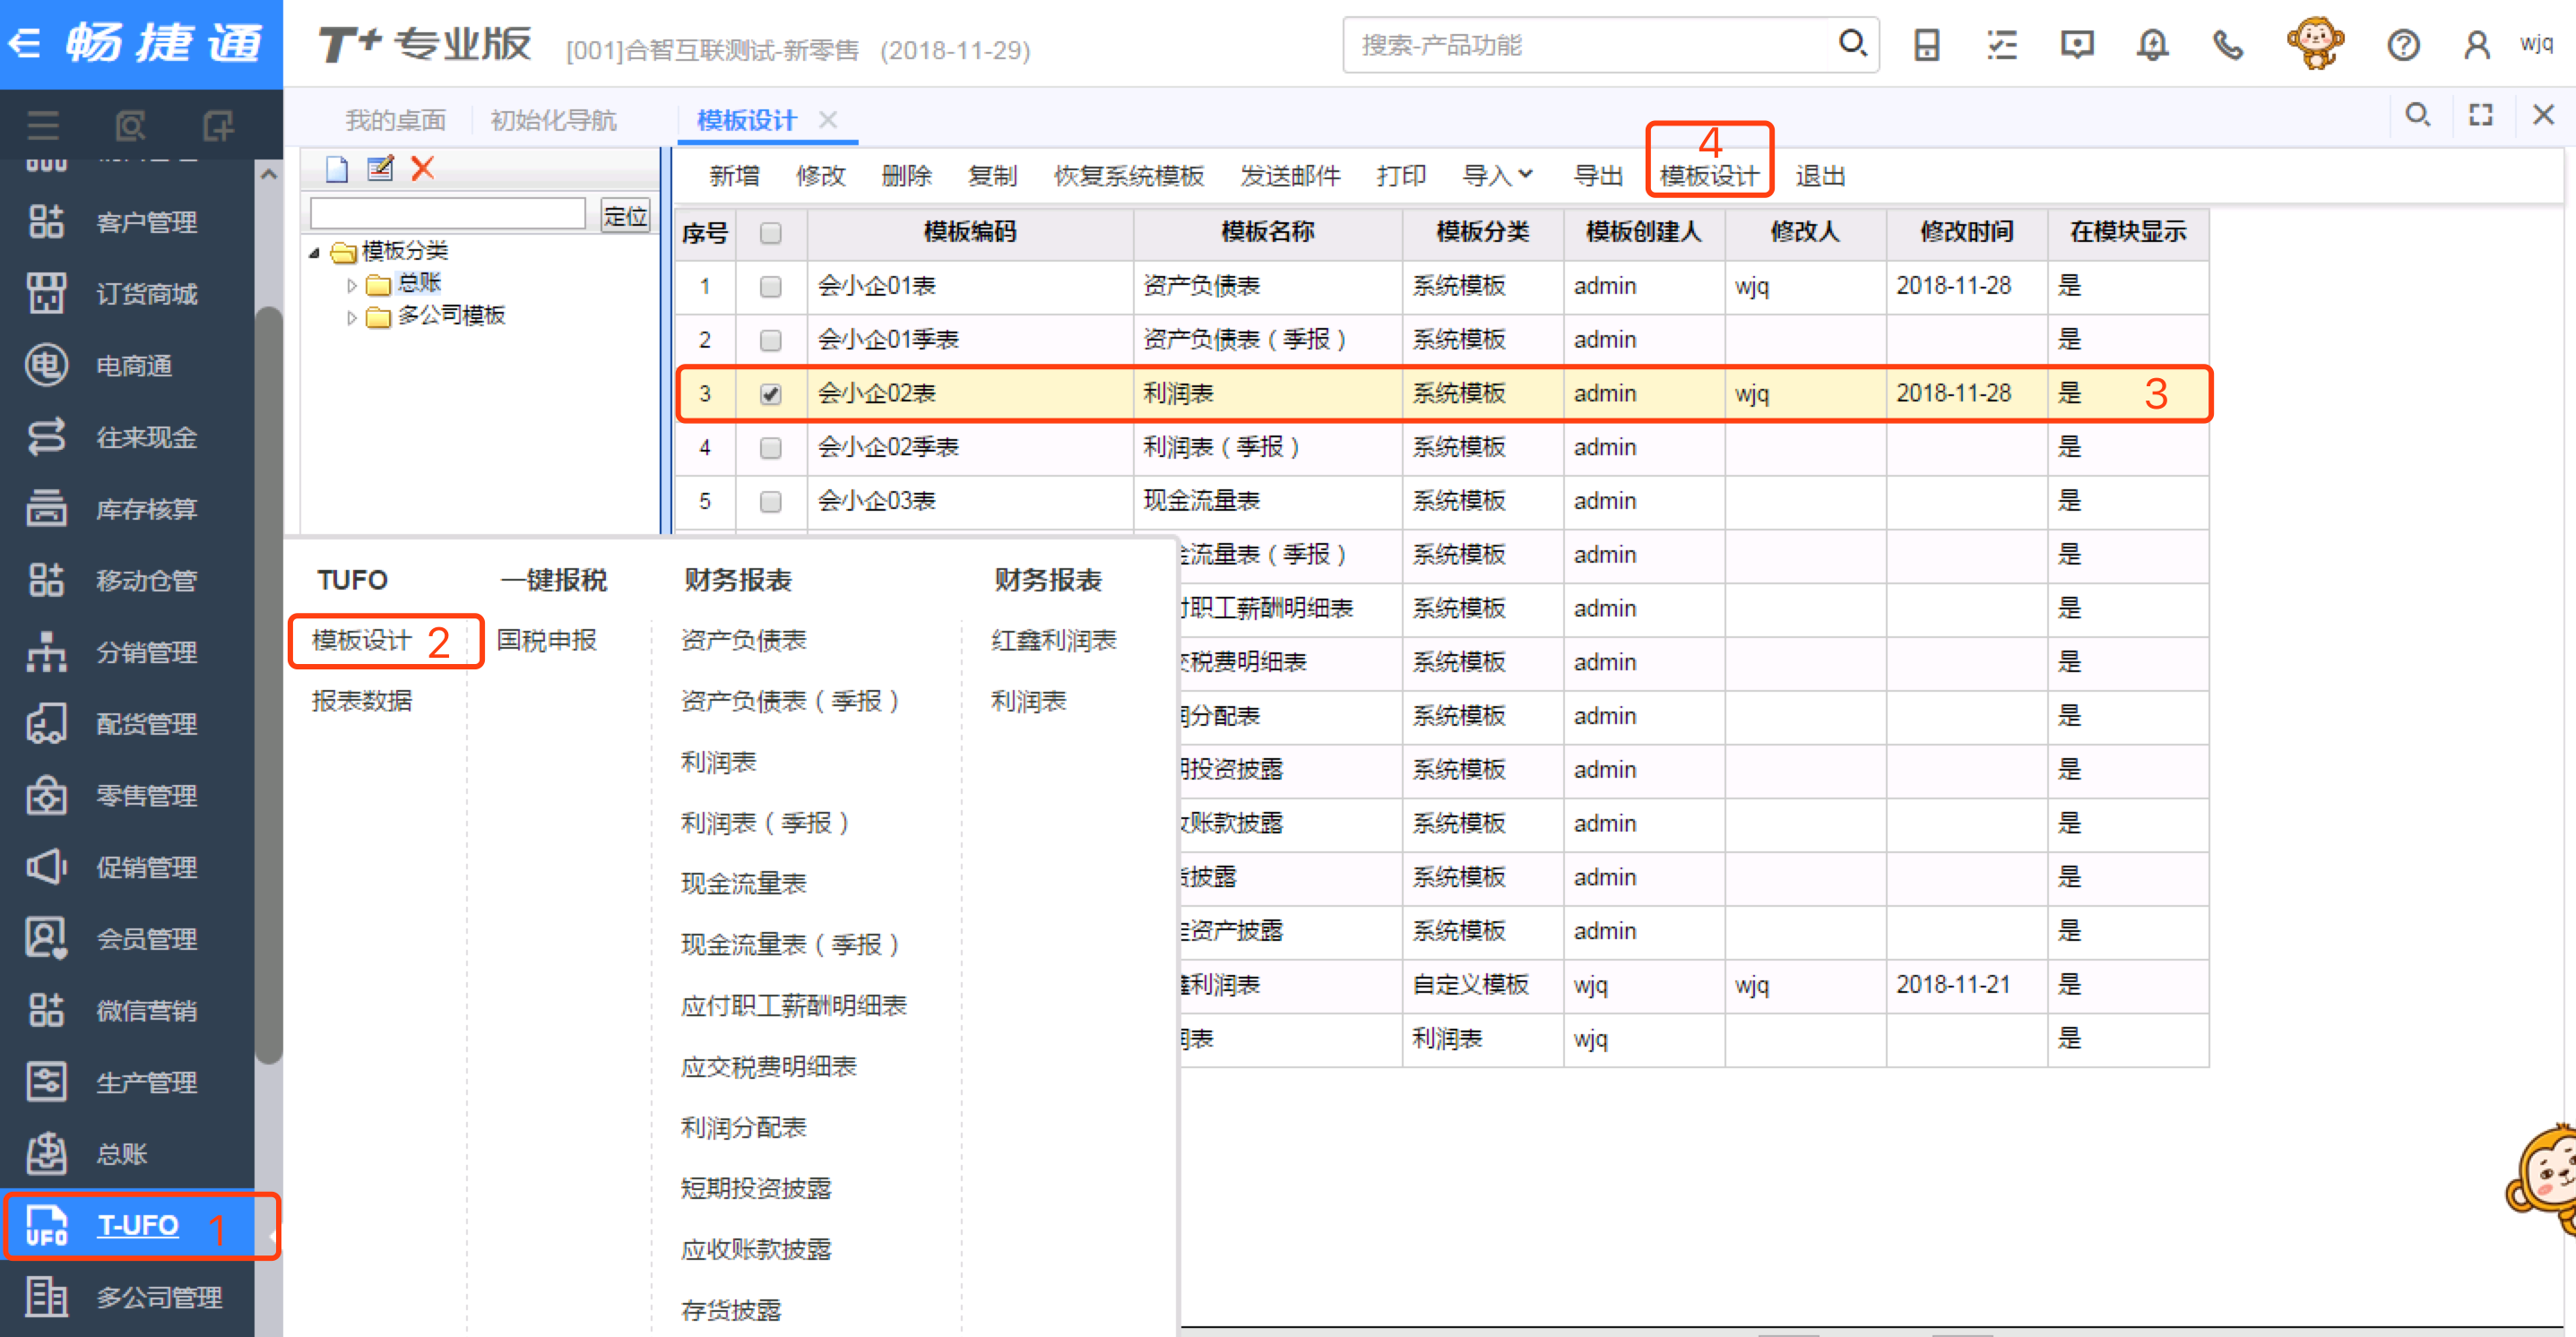Click the back arrow beside 畅捷通 logo
Image resolution: width=2576 pixels, height=1337 pixels.
tap(24, 44)
